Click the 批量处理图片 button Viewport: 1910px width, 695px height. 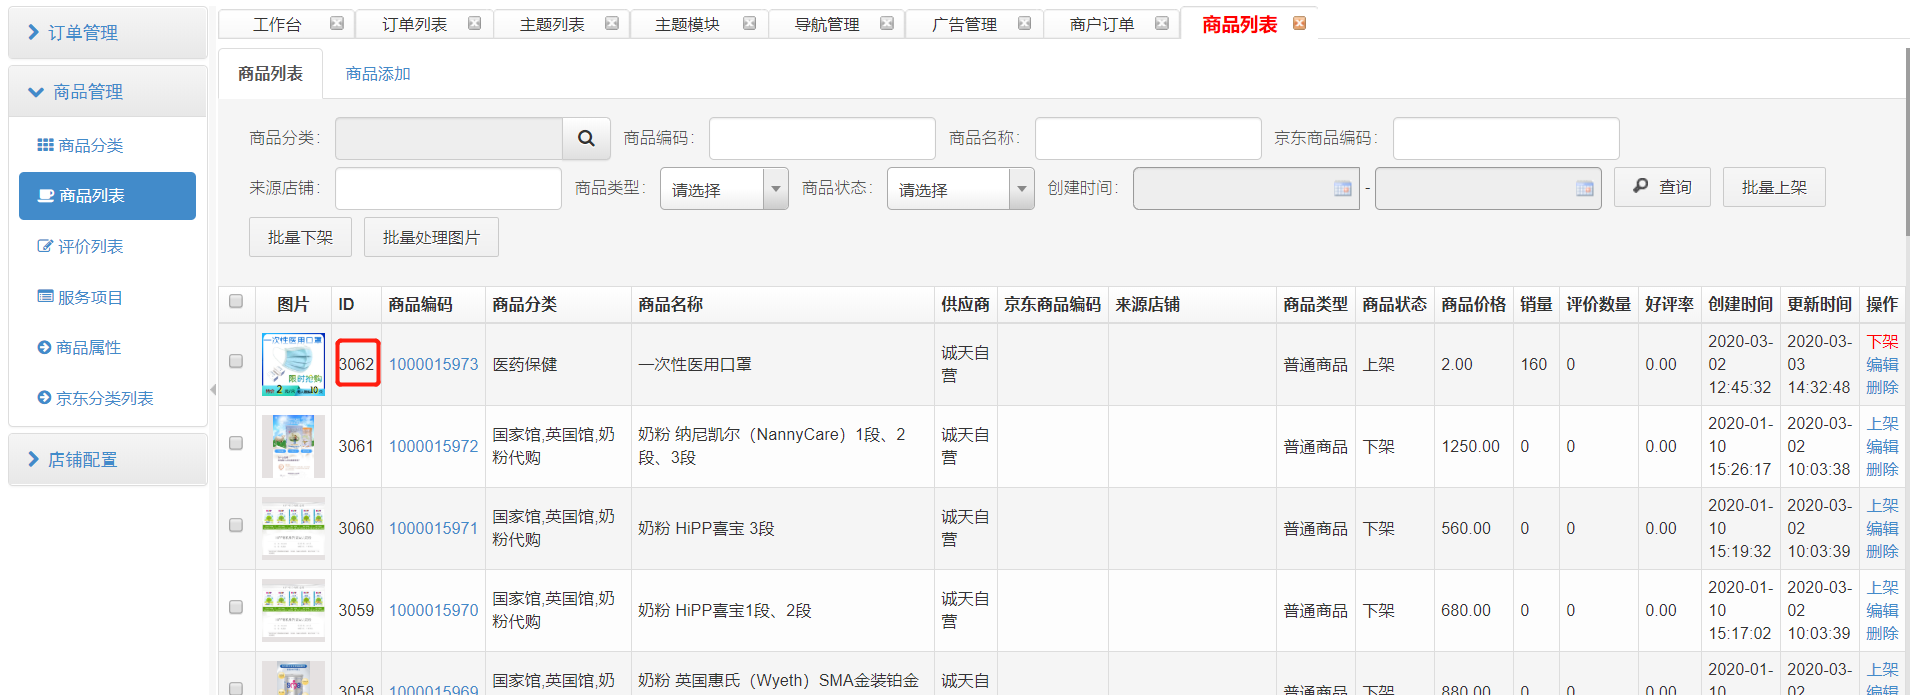pos(431,237)
